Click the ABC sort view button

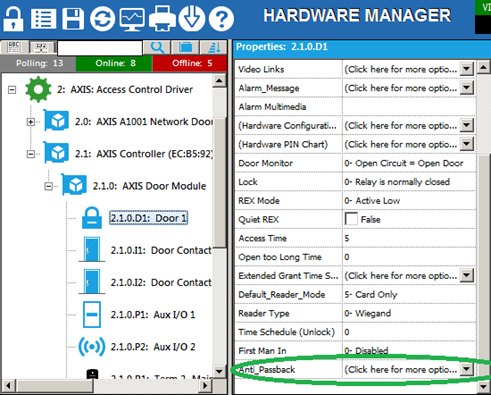pos(14,48)
